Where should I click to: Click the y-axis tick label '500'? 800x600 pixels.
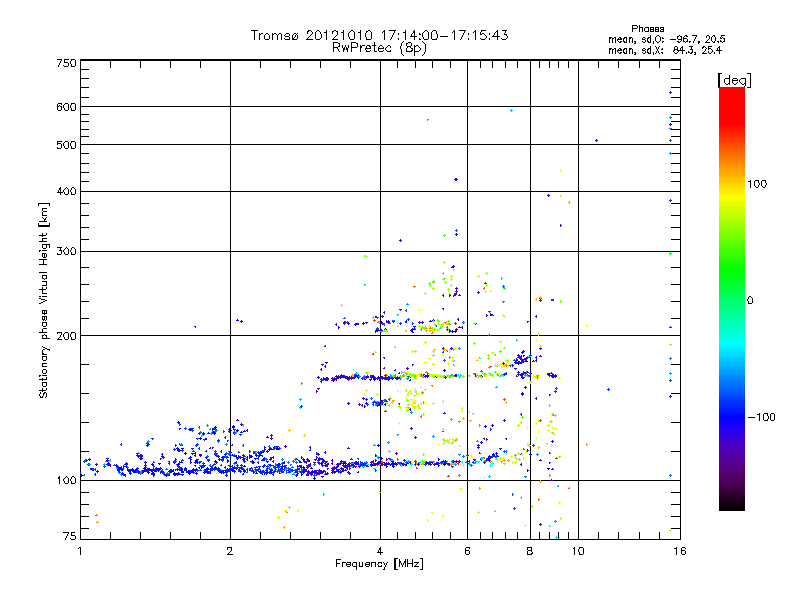pos(66,145)
